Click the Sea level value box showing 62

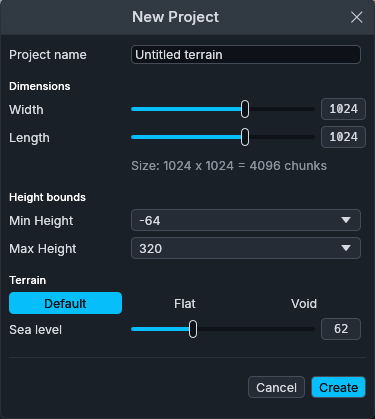pyautogui.click(x=341, y=329)
